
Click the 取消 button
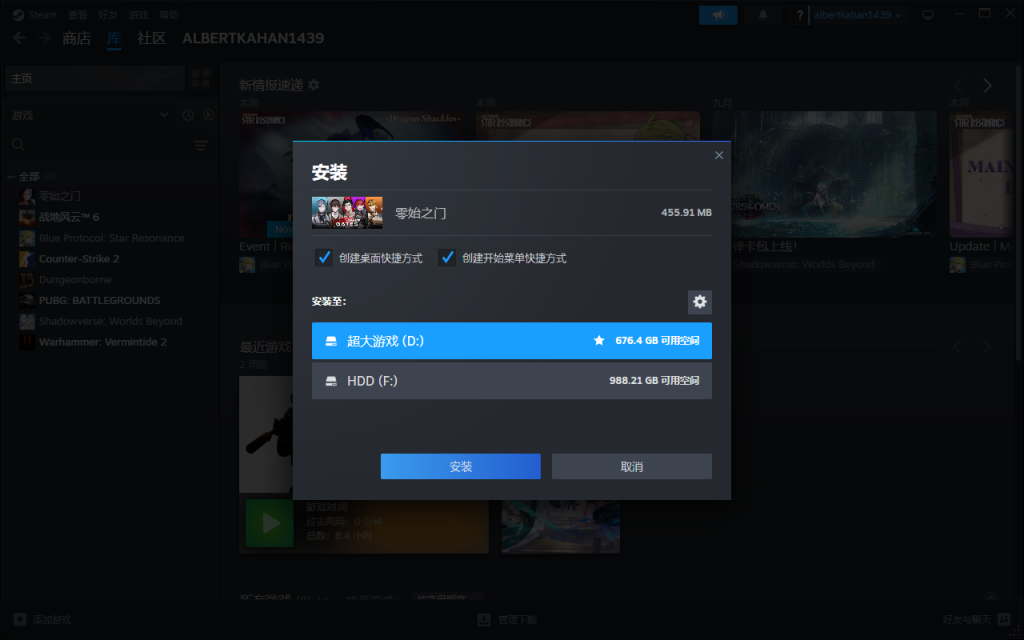[631, 467]
